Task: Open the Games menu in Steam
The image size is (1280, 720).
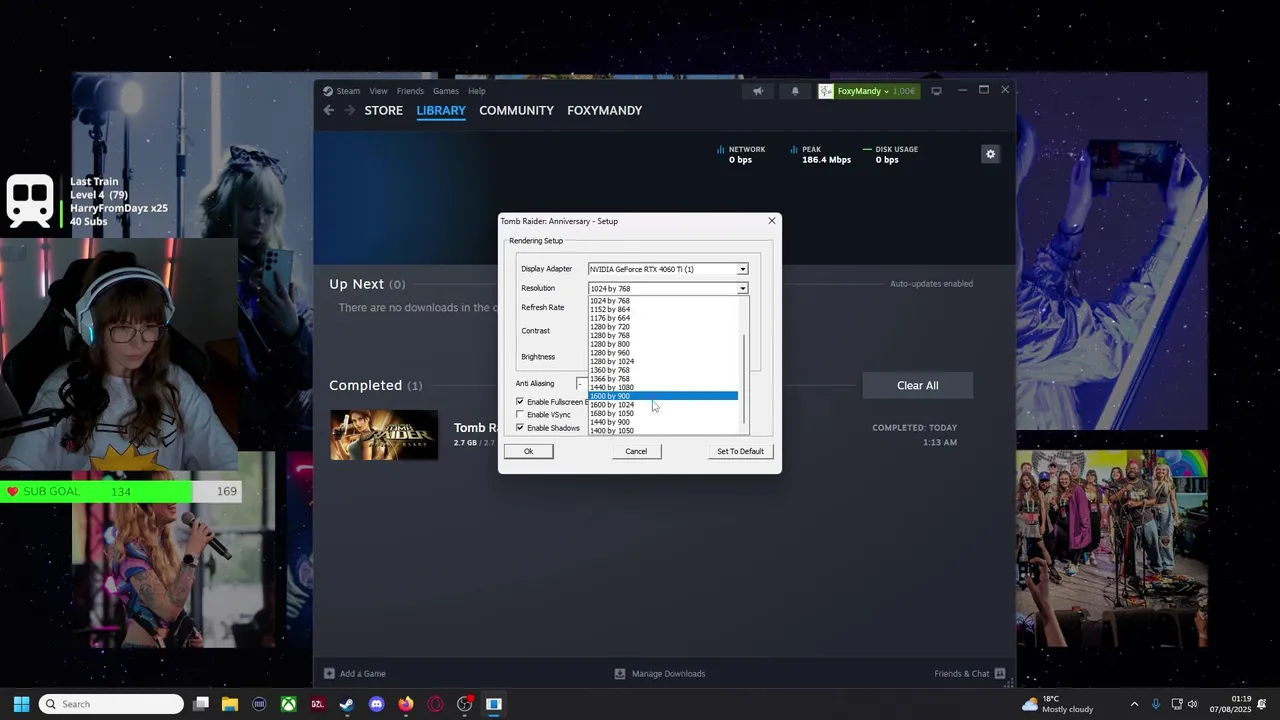Action: pyautogui.click(x=446, y=91)
